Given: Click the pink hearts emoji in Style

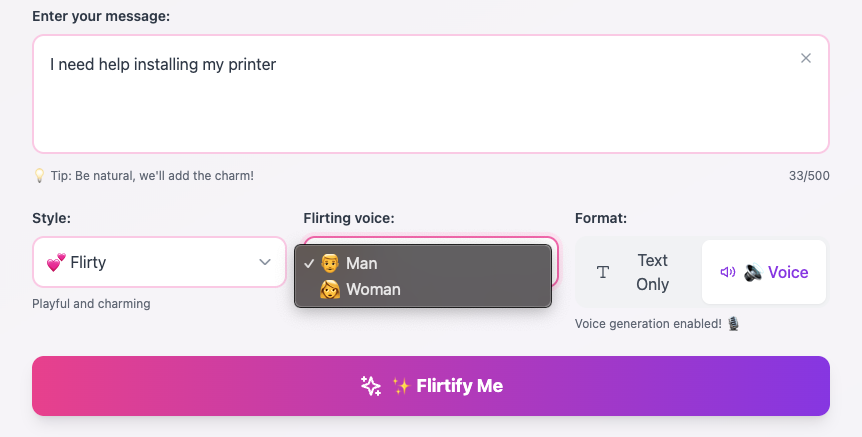Looking at the screenshot, I should click(56, 263).
